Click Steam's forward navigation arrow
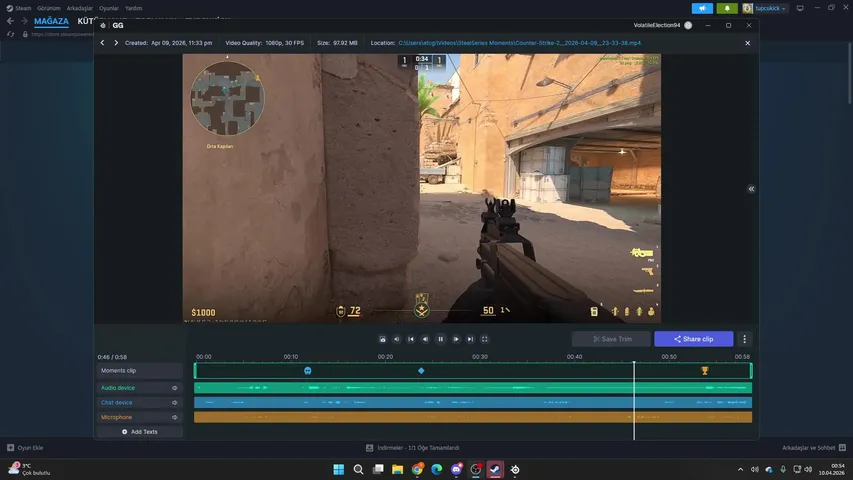The height and width of the screenshot is (480, 853). 24,21
